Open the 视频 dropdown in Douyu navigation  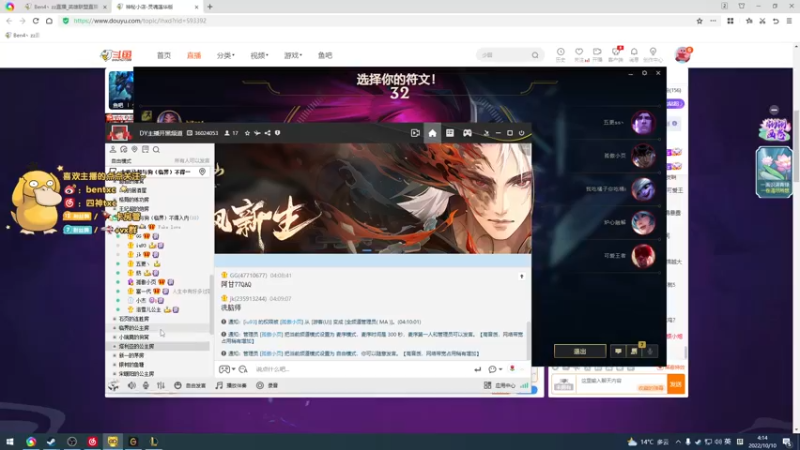(259, 55)
